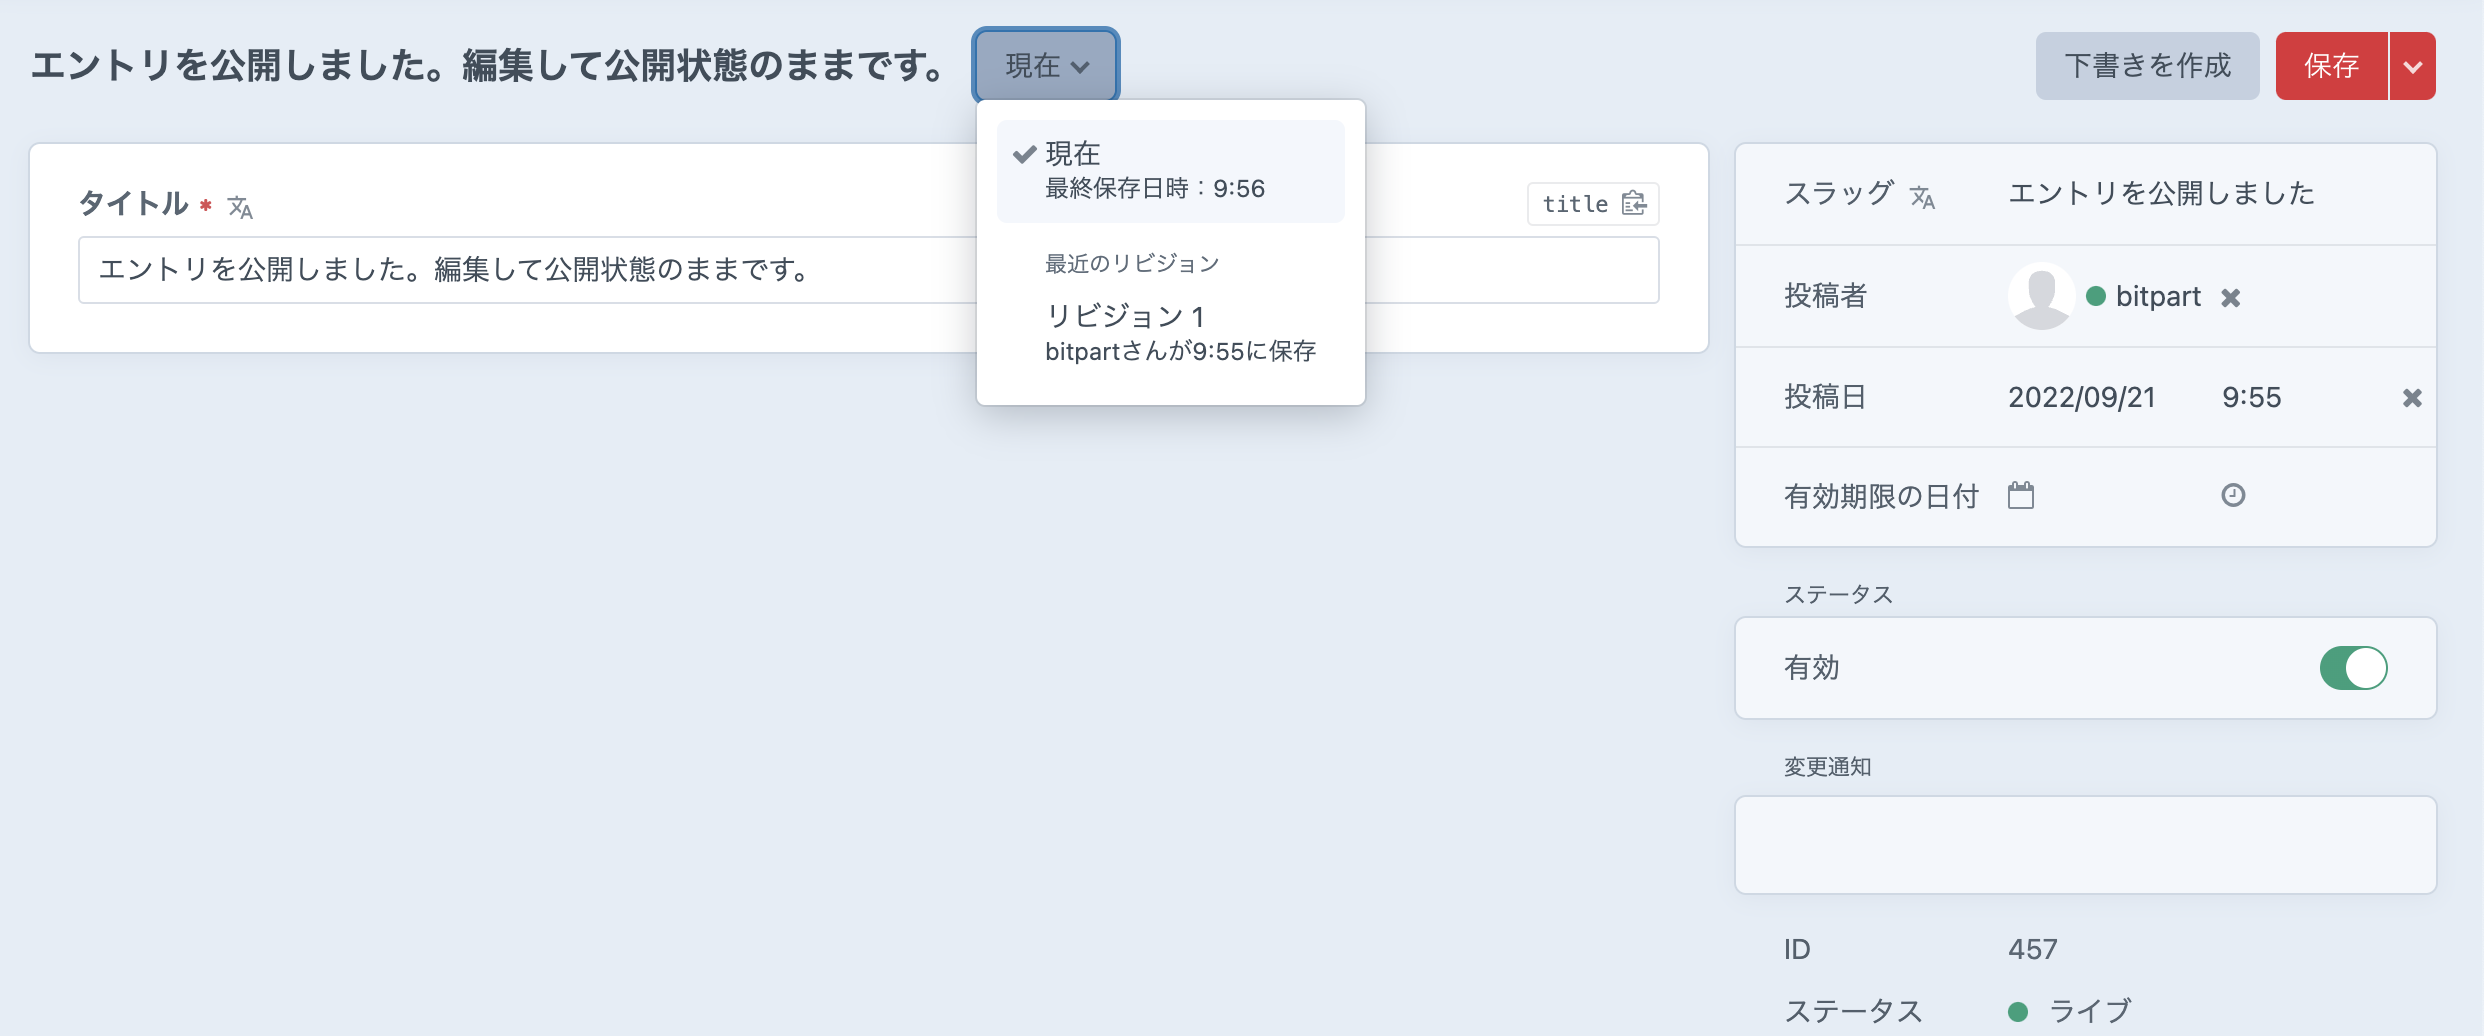
Task: Open translation settings for the スラッグ field
Action: [x=1925, y=197]
